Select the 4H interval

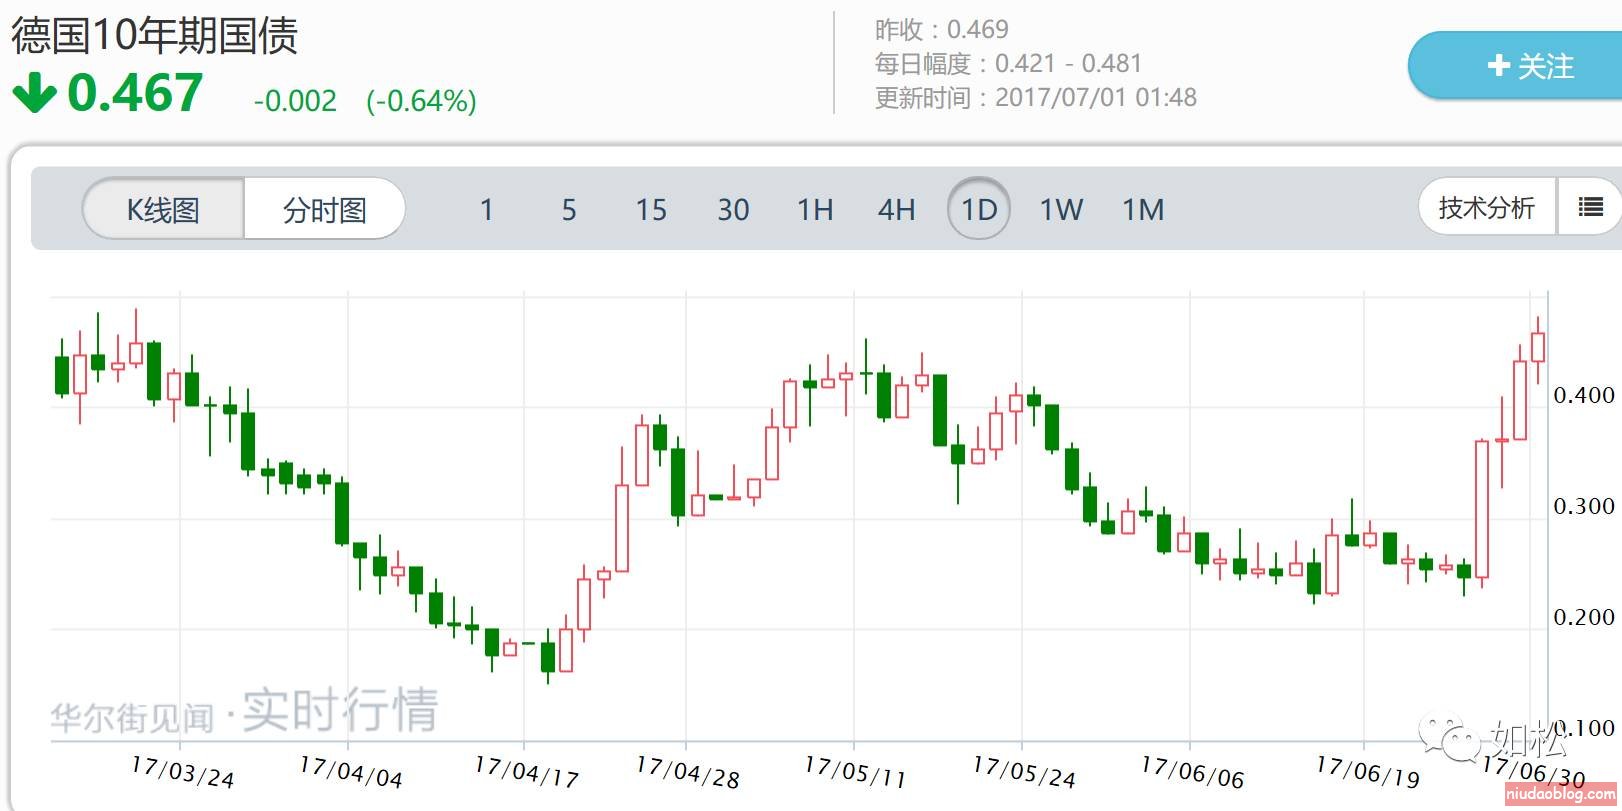(897, 210)
